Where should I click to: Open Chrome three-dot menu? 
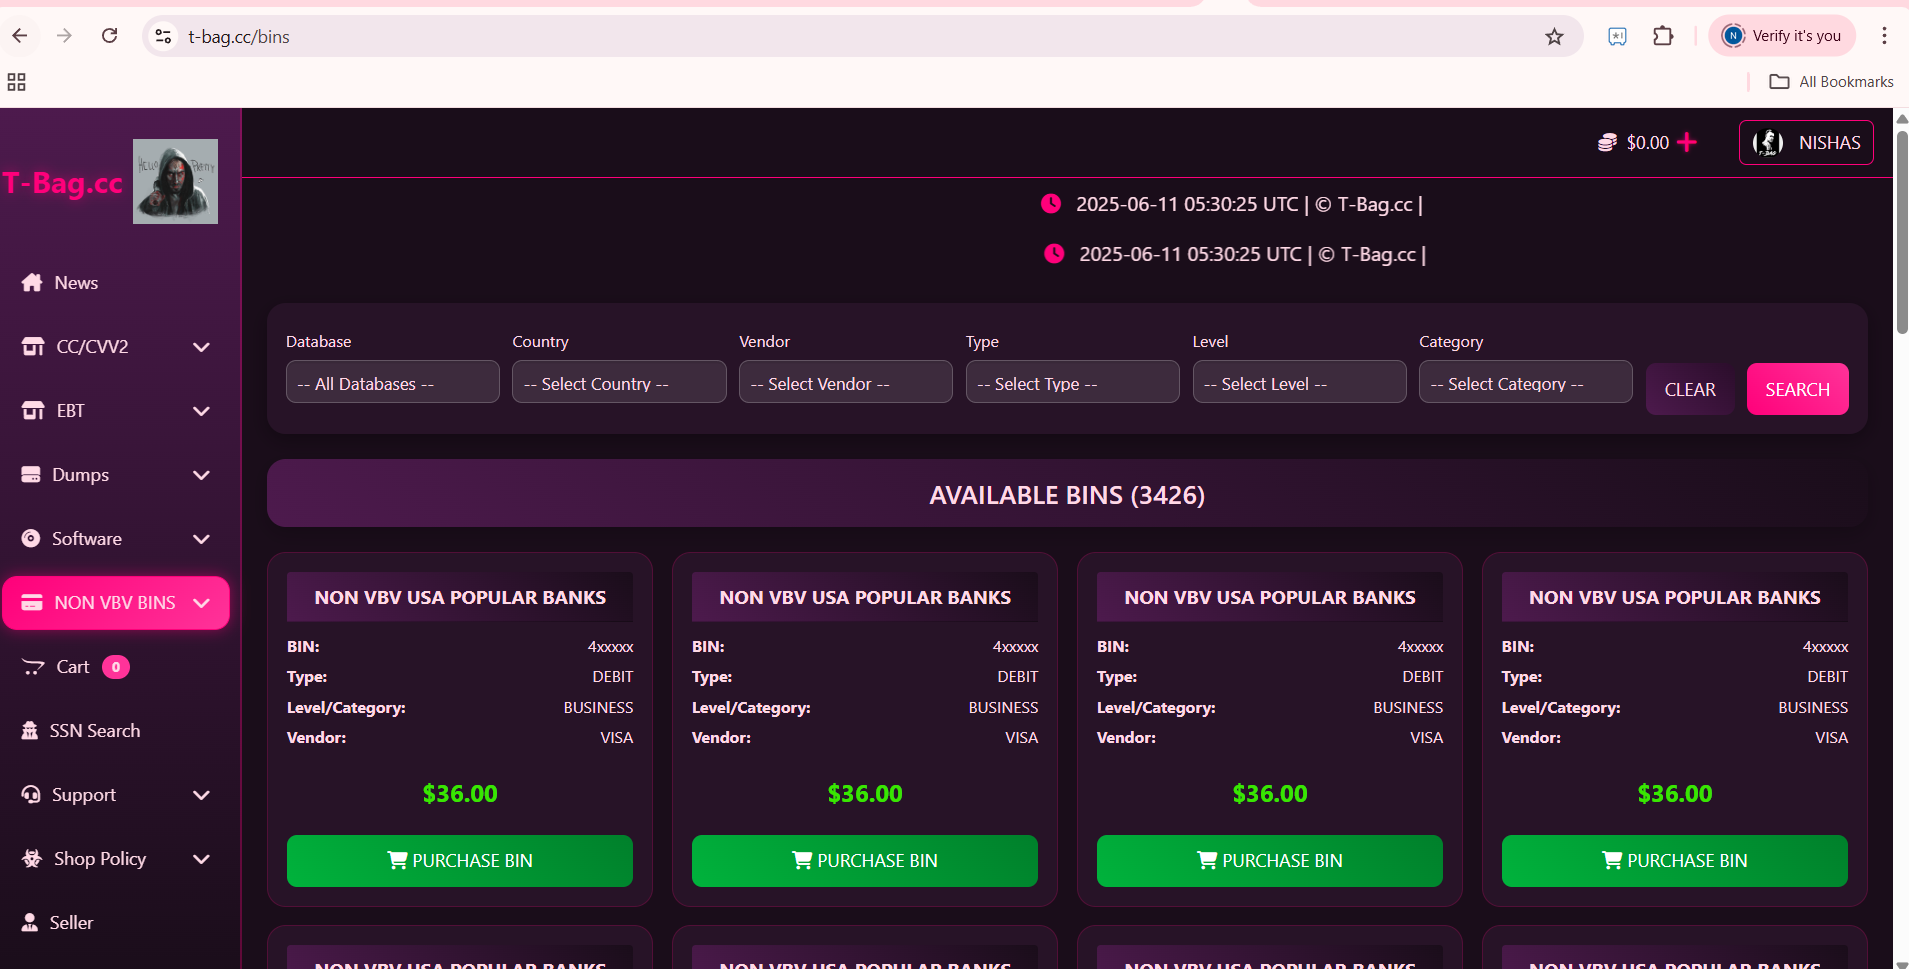click(1884, 36)
